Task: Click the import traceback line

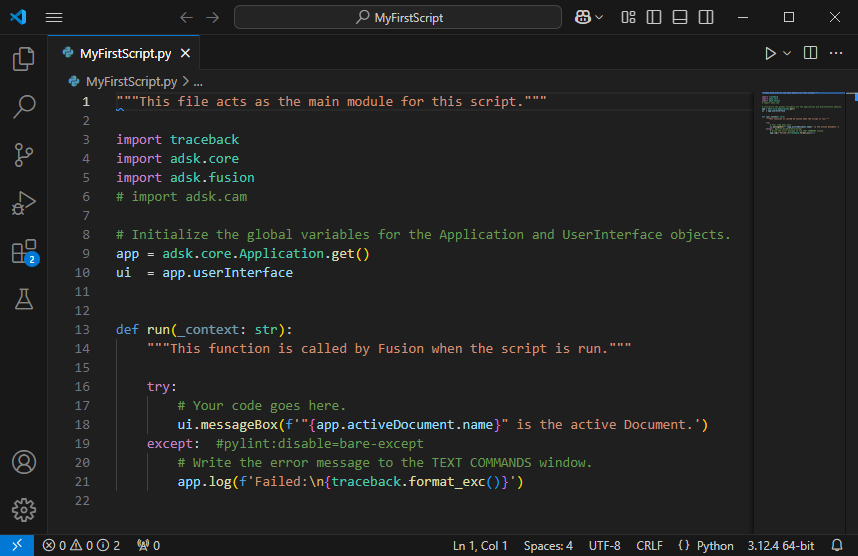Action: coord(177,140)
